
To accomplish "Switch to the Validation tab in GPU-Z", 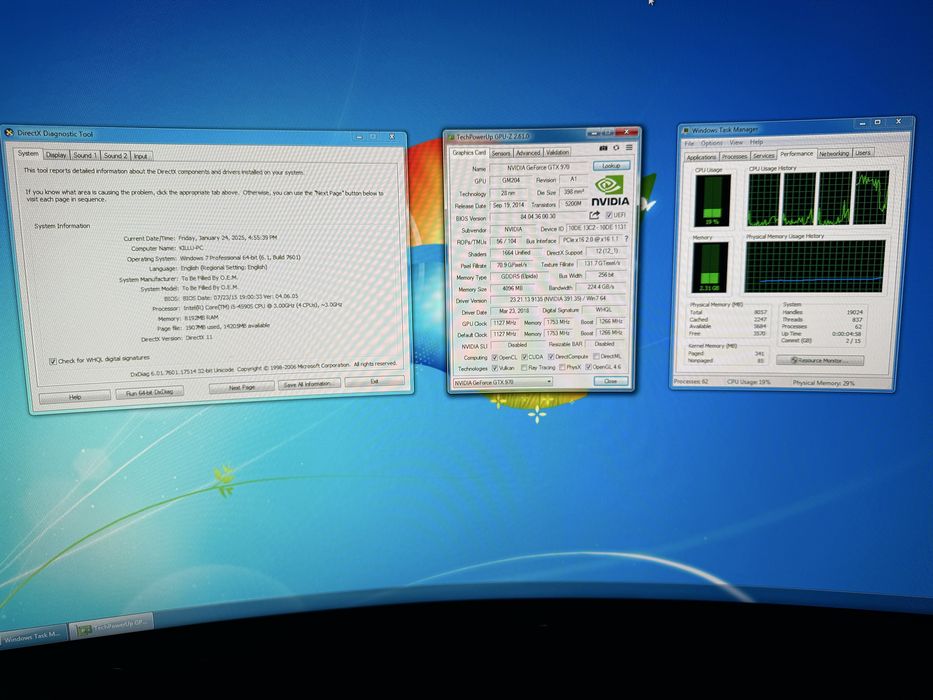I will tap(558, 152).
